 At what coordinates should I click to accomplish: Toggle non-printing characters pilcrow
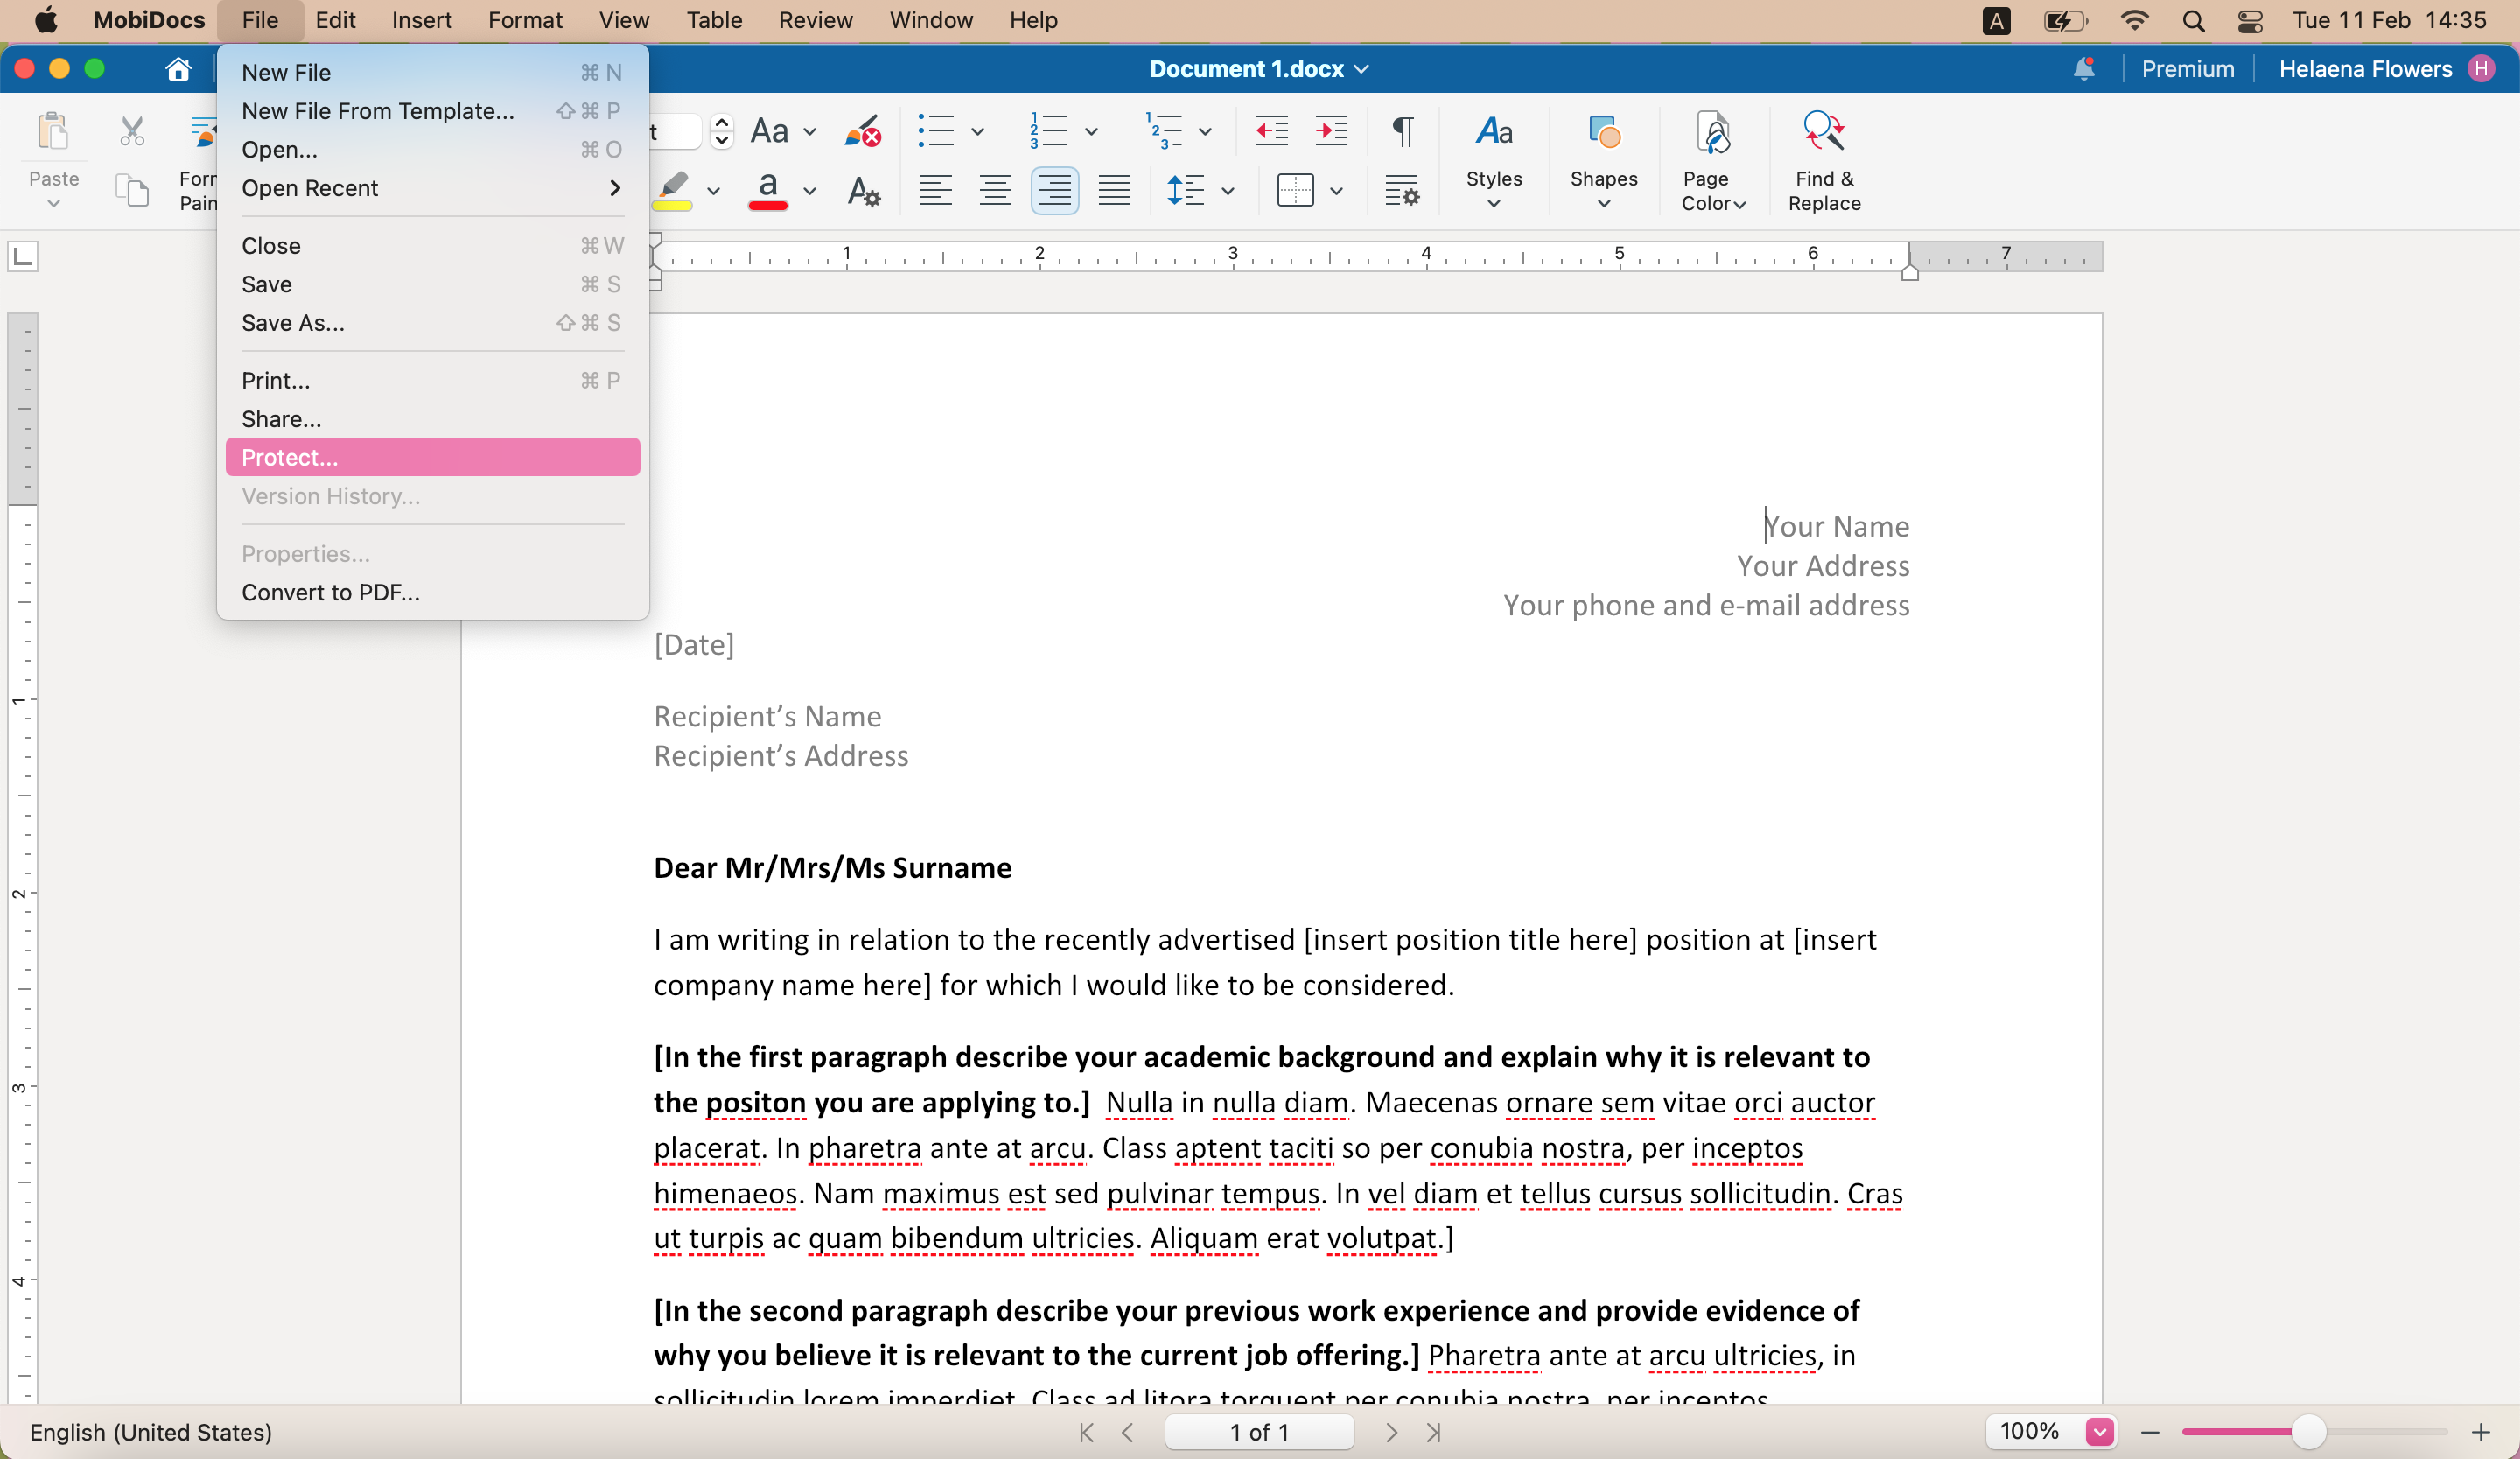[1403, 131]
